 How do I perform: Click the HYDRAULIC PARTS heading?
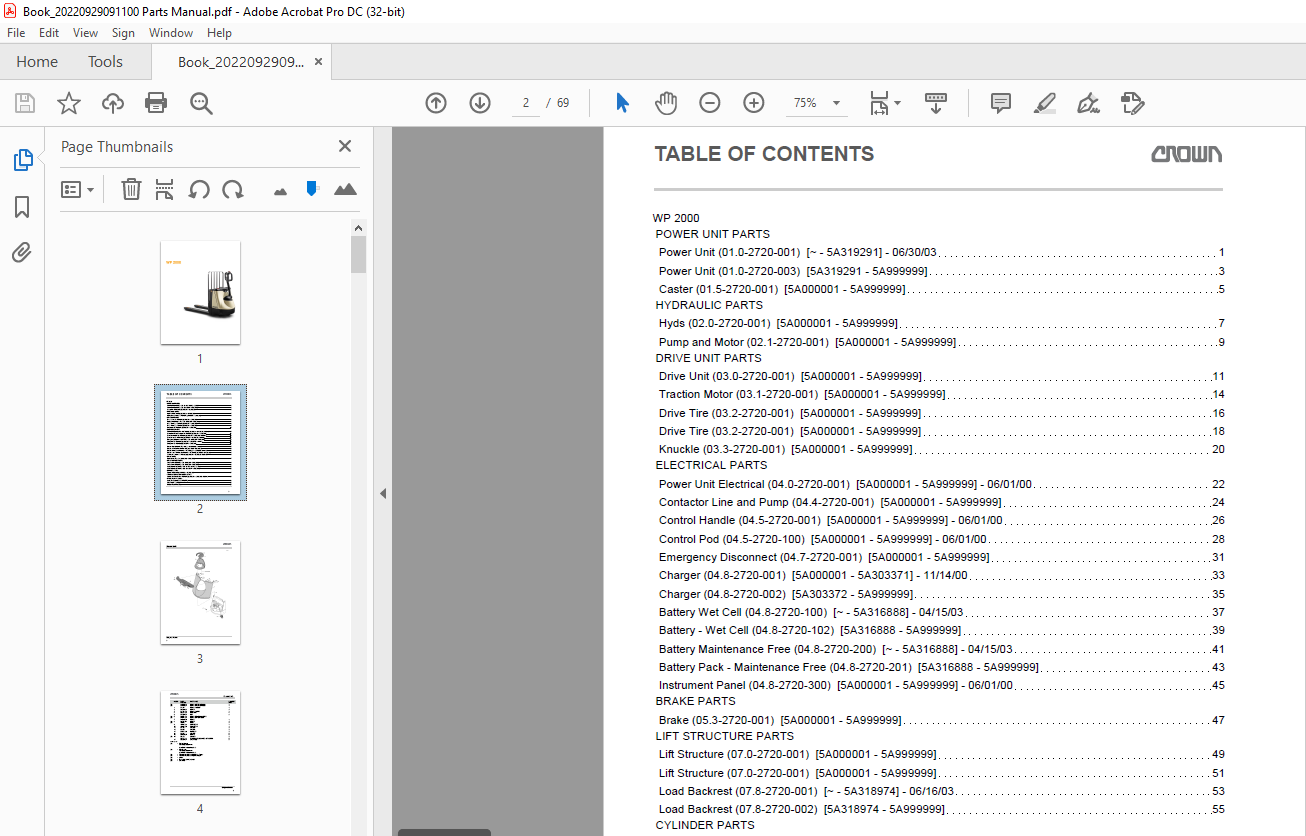[709, 305]
